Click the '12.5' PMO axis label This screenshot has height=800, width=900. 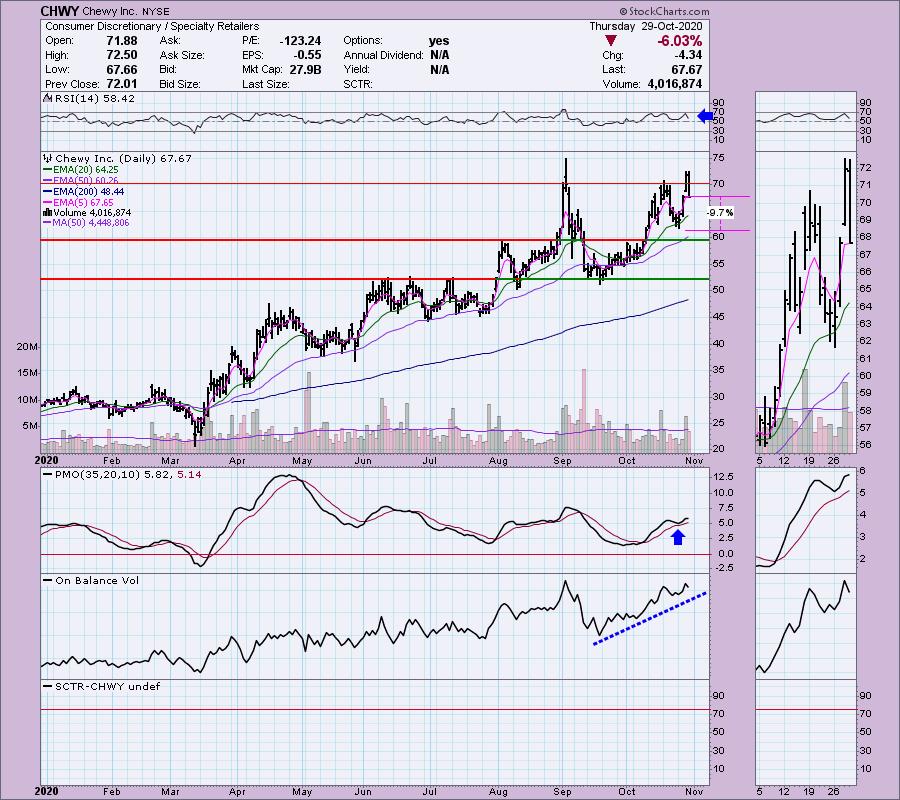click(x=723, y=477)
